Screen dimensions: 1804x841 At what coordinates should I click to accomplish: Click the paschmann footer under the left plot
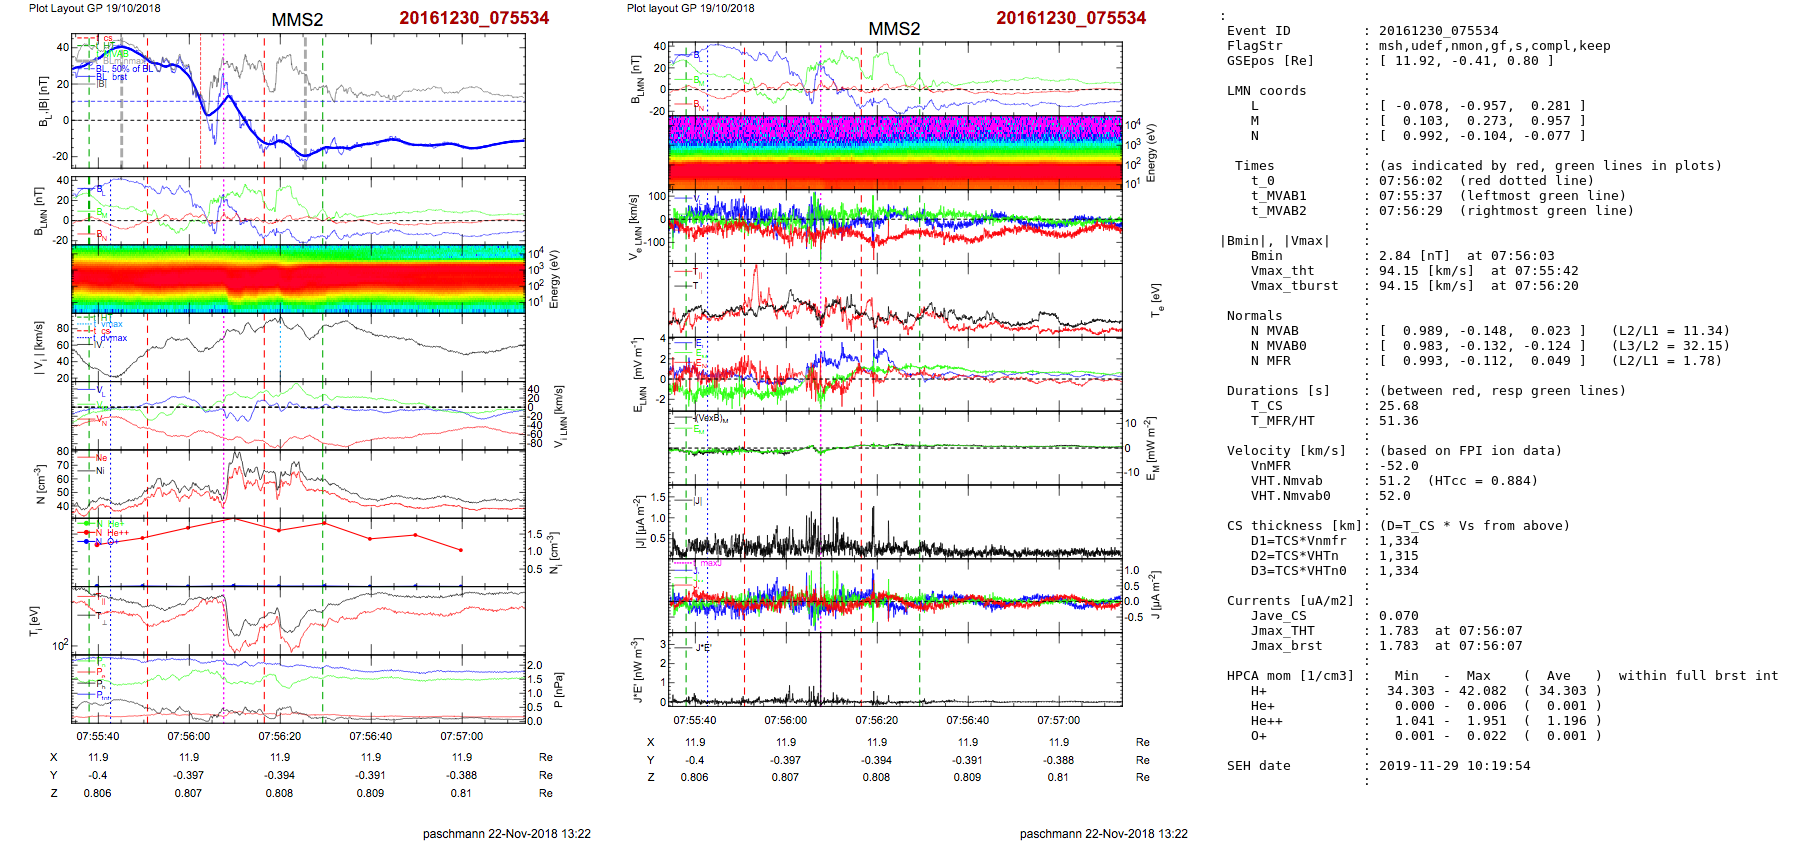coord(506,833)
